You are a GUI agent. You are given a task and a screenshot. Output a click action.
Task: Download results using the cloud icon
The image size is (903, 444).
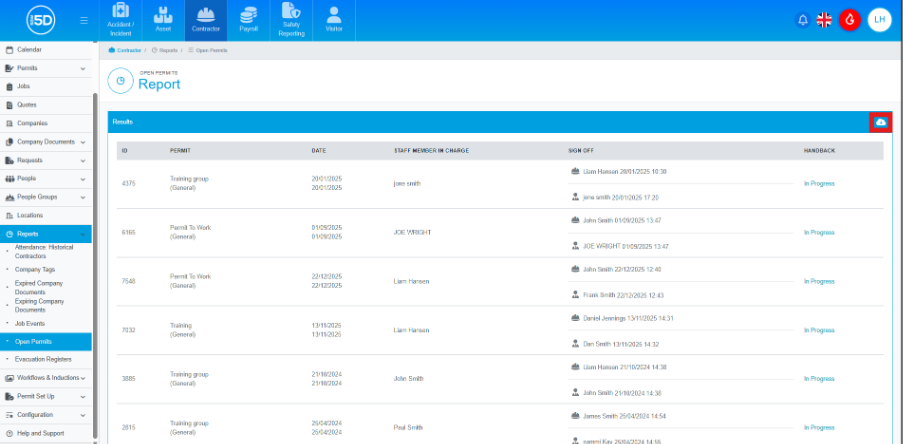[881, 122]
